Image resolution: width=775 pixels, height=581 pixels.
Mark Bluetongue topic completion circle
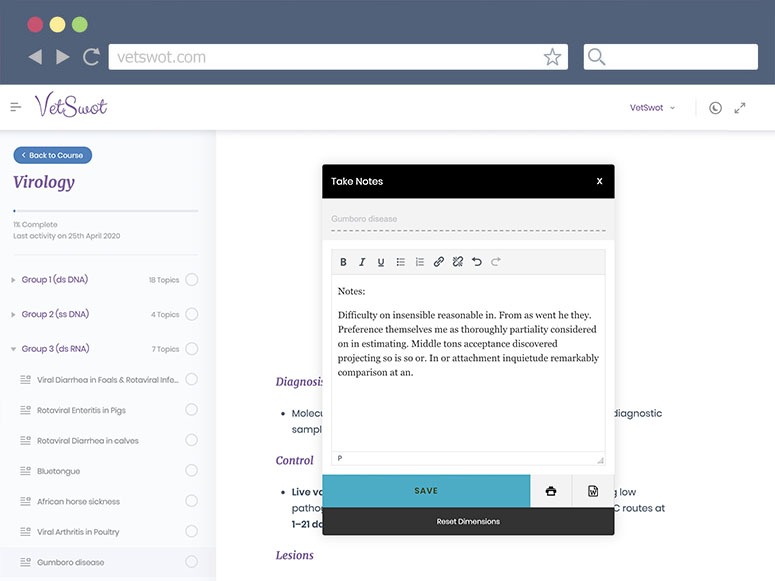191,471
